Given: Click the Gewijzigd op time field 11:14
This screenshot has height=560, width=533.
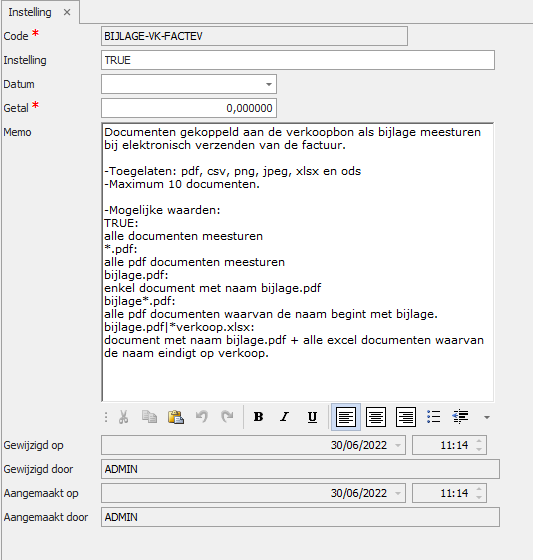Looking at the screenshot, I should point(449,445).
